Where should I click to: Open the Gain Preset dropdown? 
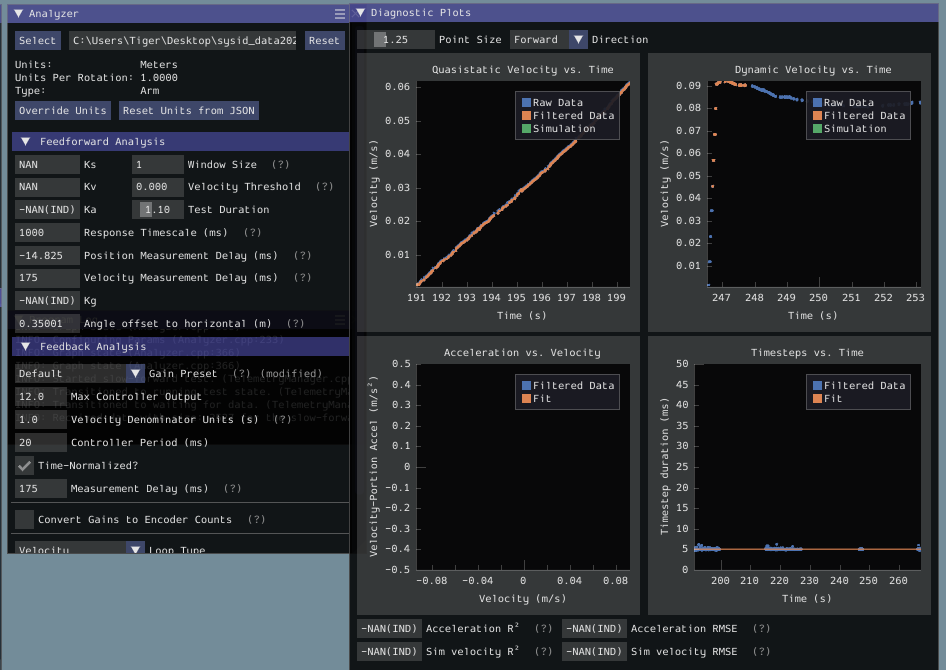click(x=135, y=373)
